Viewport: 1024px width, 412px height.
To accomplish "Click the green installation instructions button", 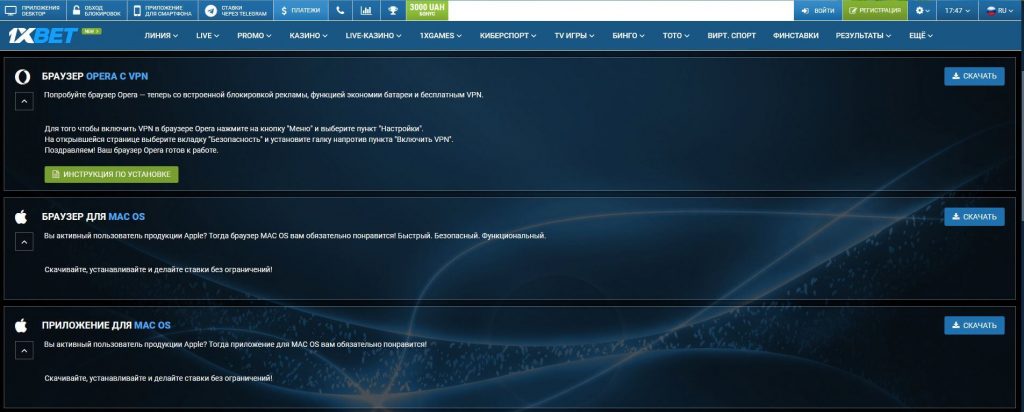I will [111, 175].
